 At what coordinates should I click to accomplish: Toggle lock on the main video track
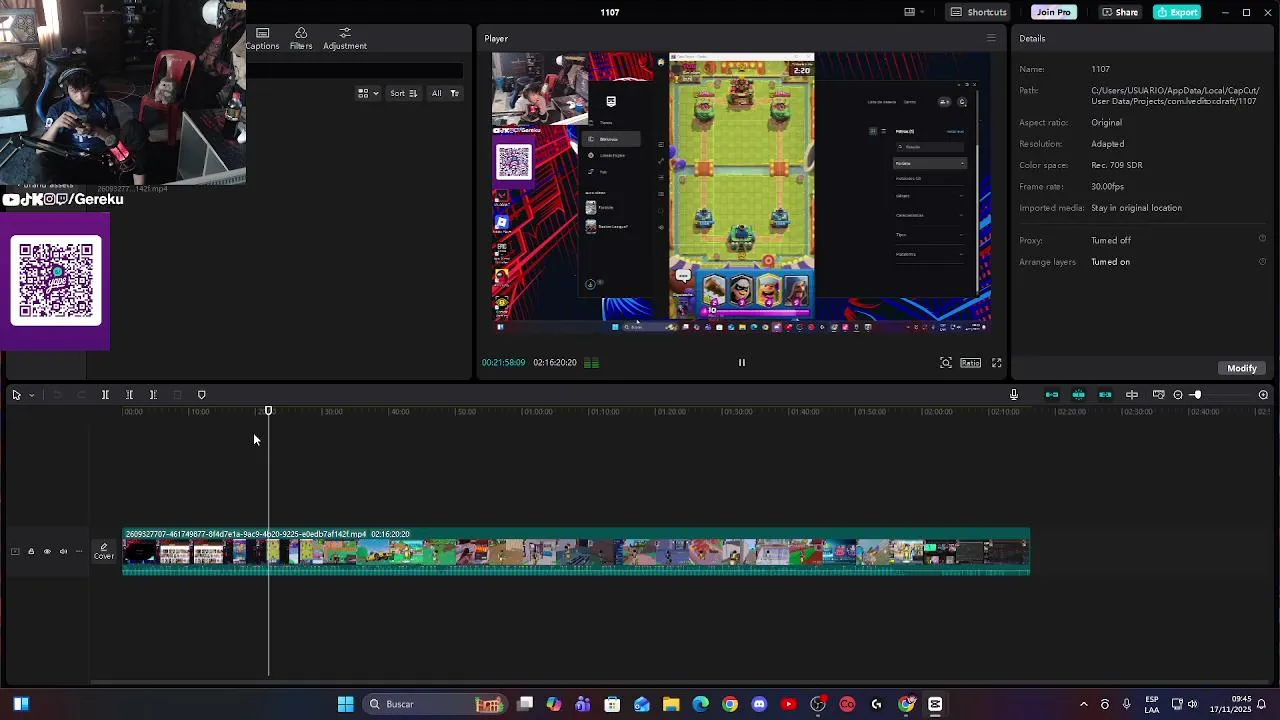tap(31, 551)
